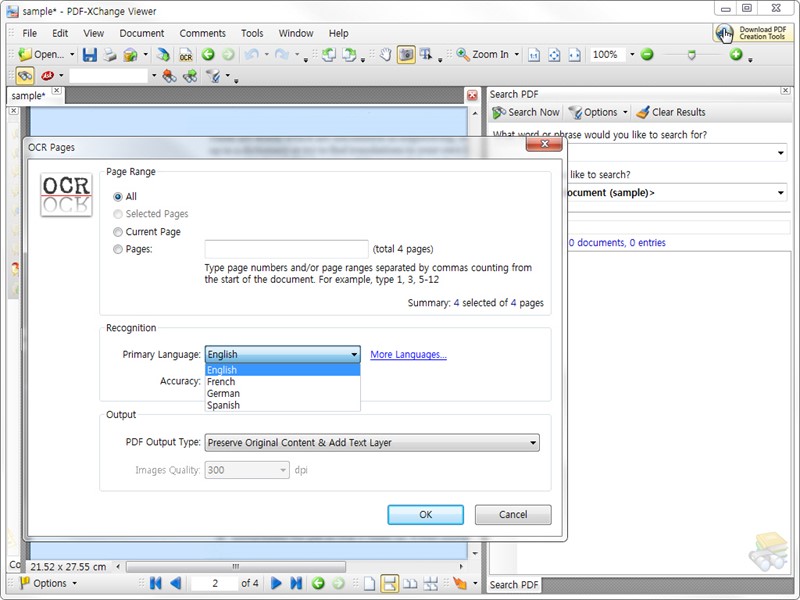The height and width of the screenshot is (600, 800).
Task: Activate the Snapshot camera tool
Action: [x=406, y=55]
